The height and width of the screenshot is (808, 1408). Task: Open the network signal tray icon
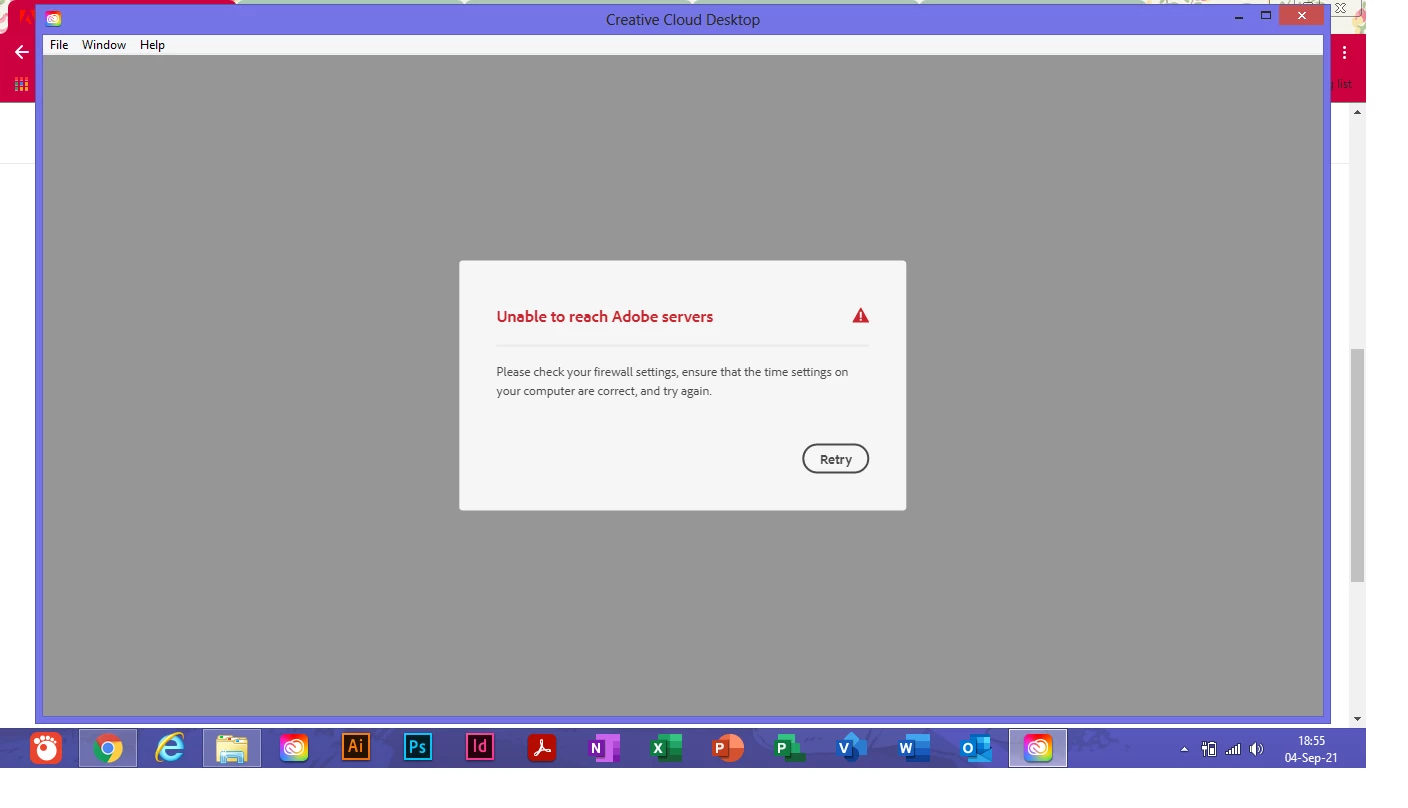1233,749
